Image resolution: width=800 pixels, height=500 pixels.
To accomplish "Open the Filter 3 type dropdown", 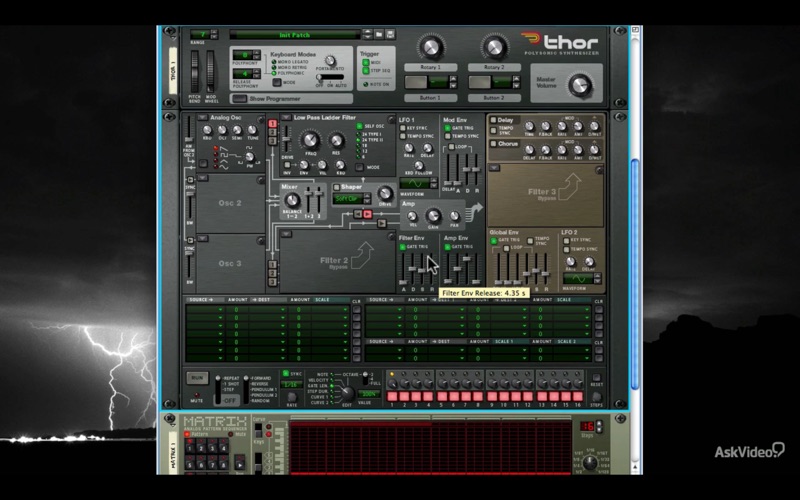I will (494, 168).
